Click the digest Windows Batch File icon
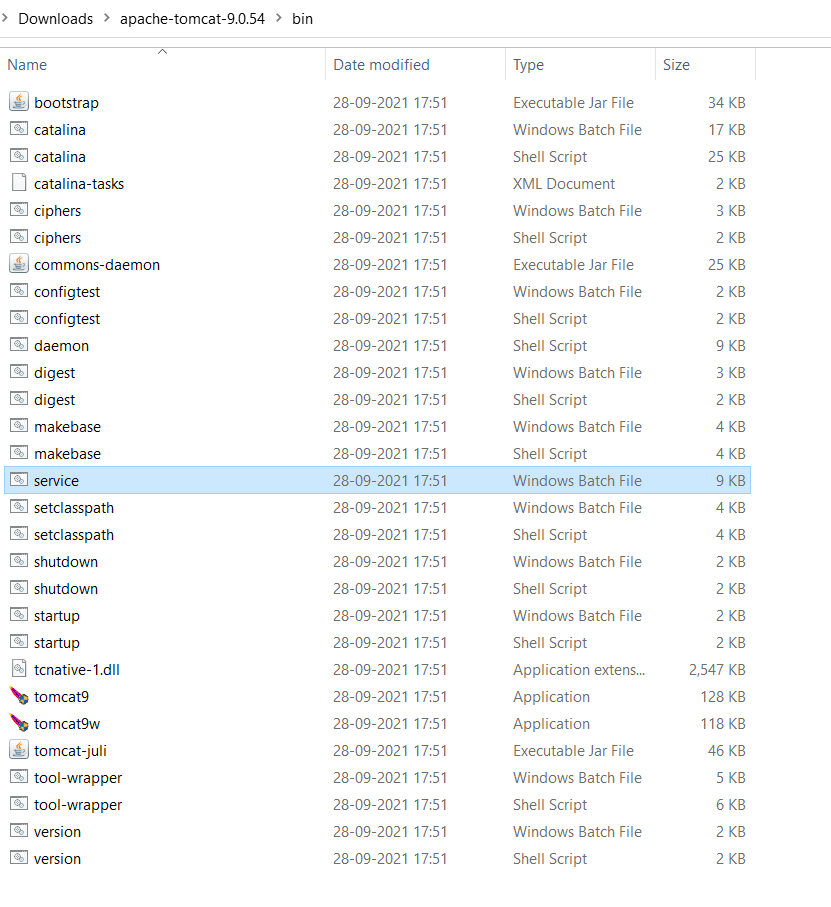831x907 pixels. point(19,372)
